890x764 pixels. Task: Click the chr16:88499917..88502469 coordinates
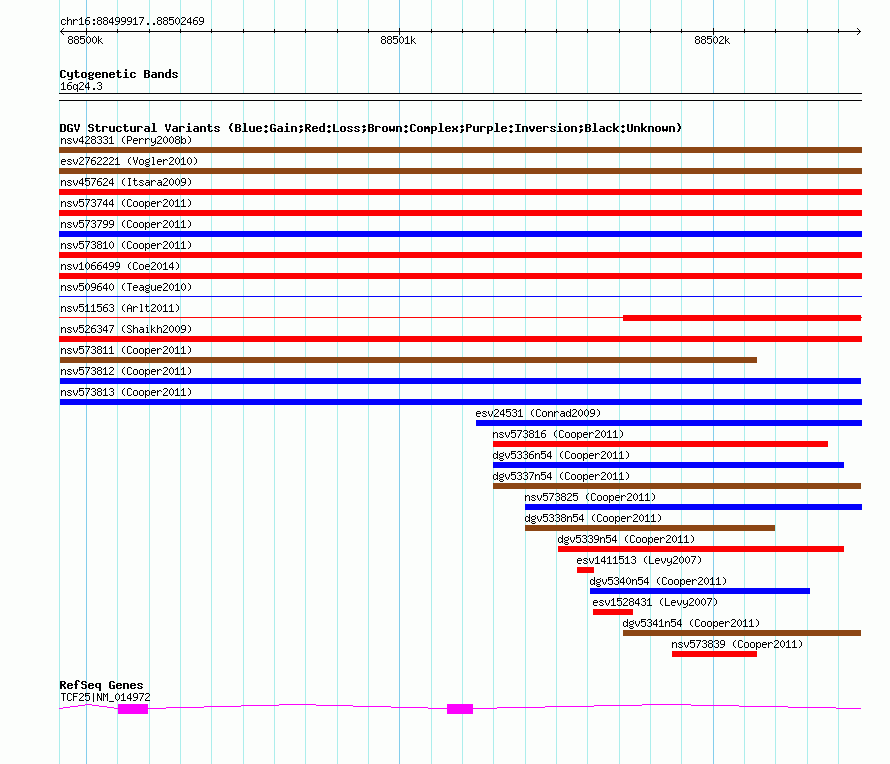[132, 21]
